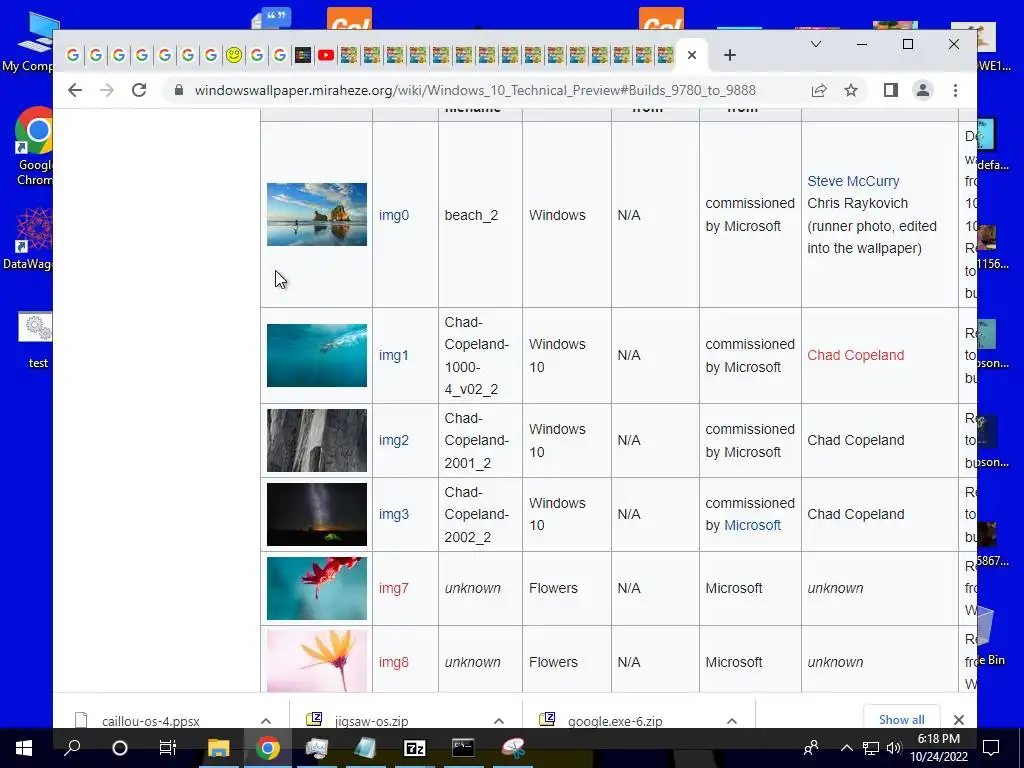Open the grey rock cliff thumbnail
Image resolution: width=1024 pixels, height=768 pixels.
coord(317,440)
